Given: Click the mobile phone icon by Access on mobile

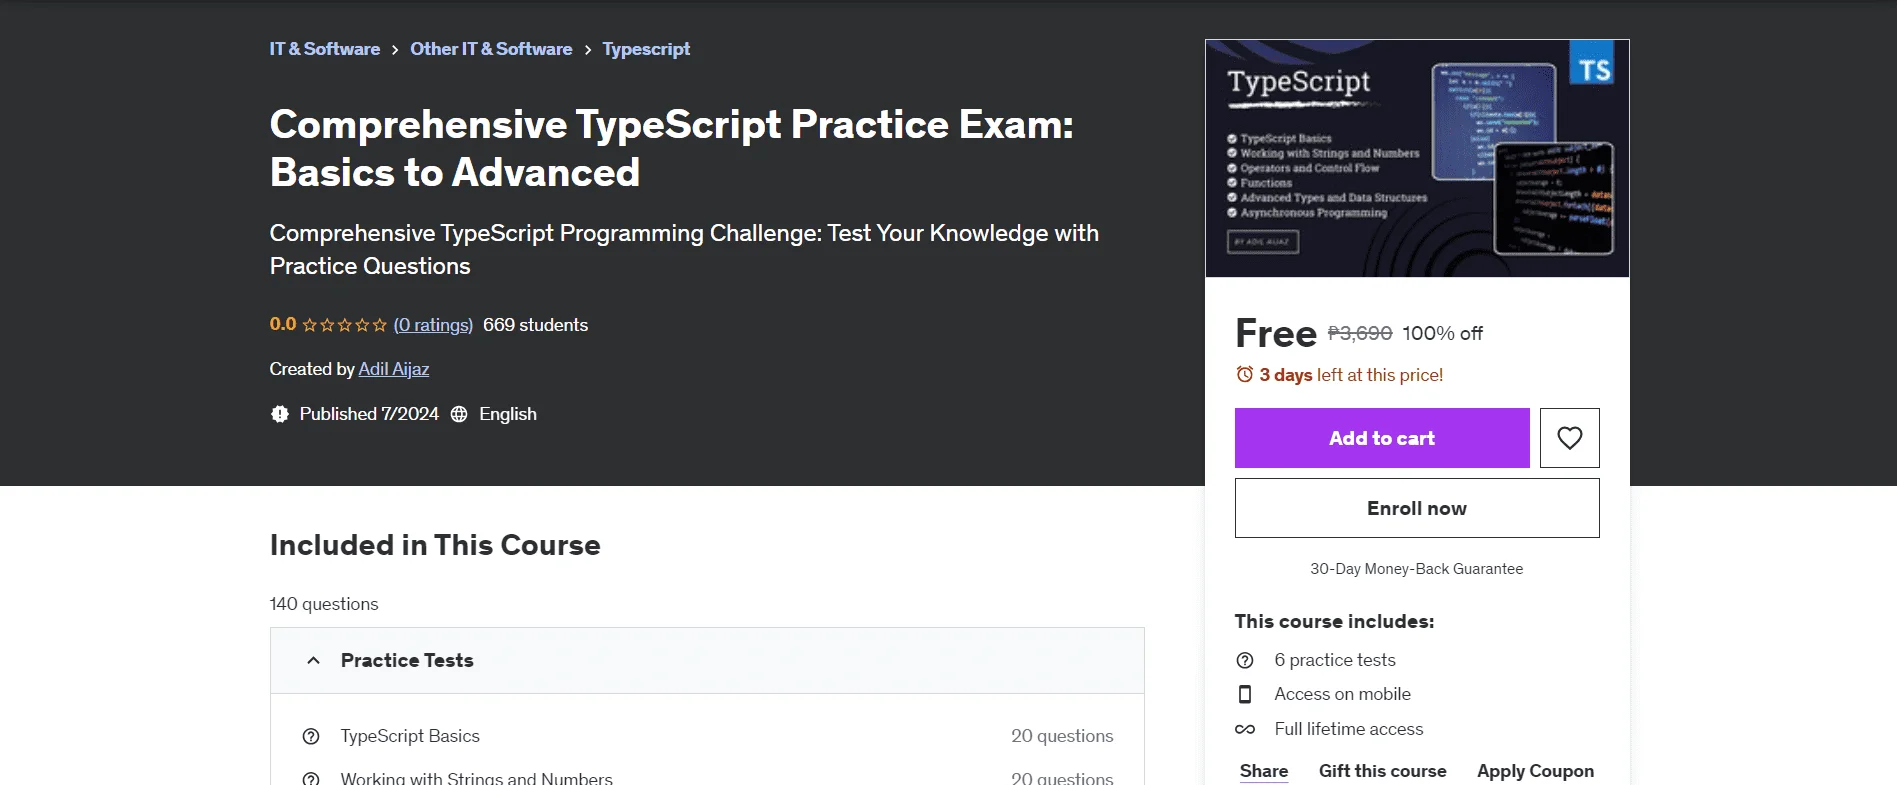Looking at the screenshot, I should click(1245, 694).
